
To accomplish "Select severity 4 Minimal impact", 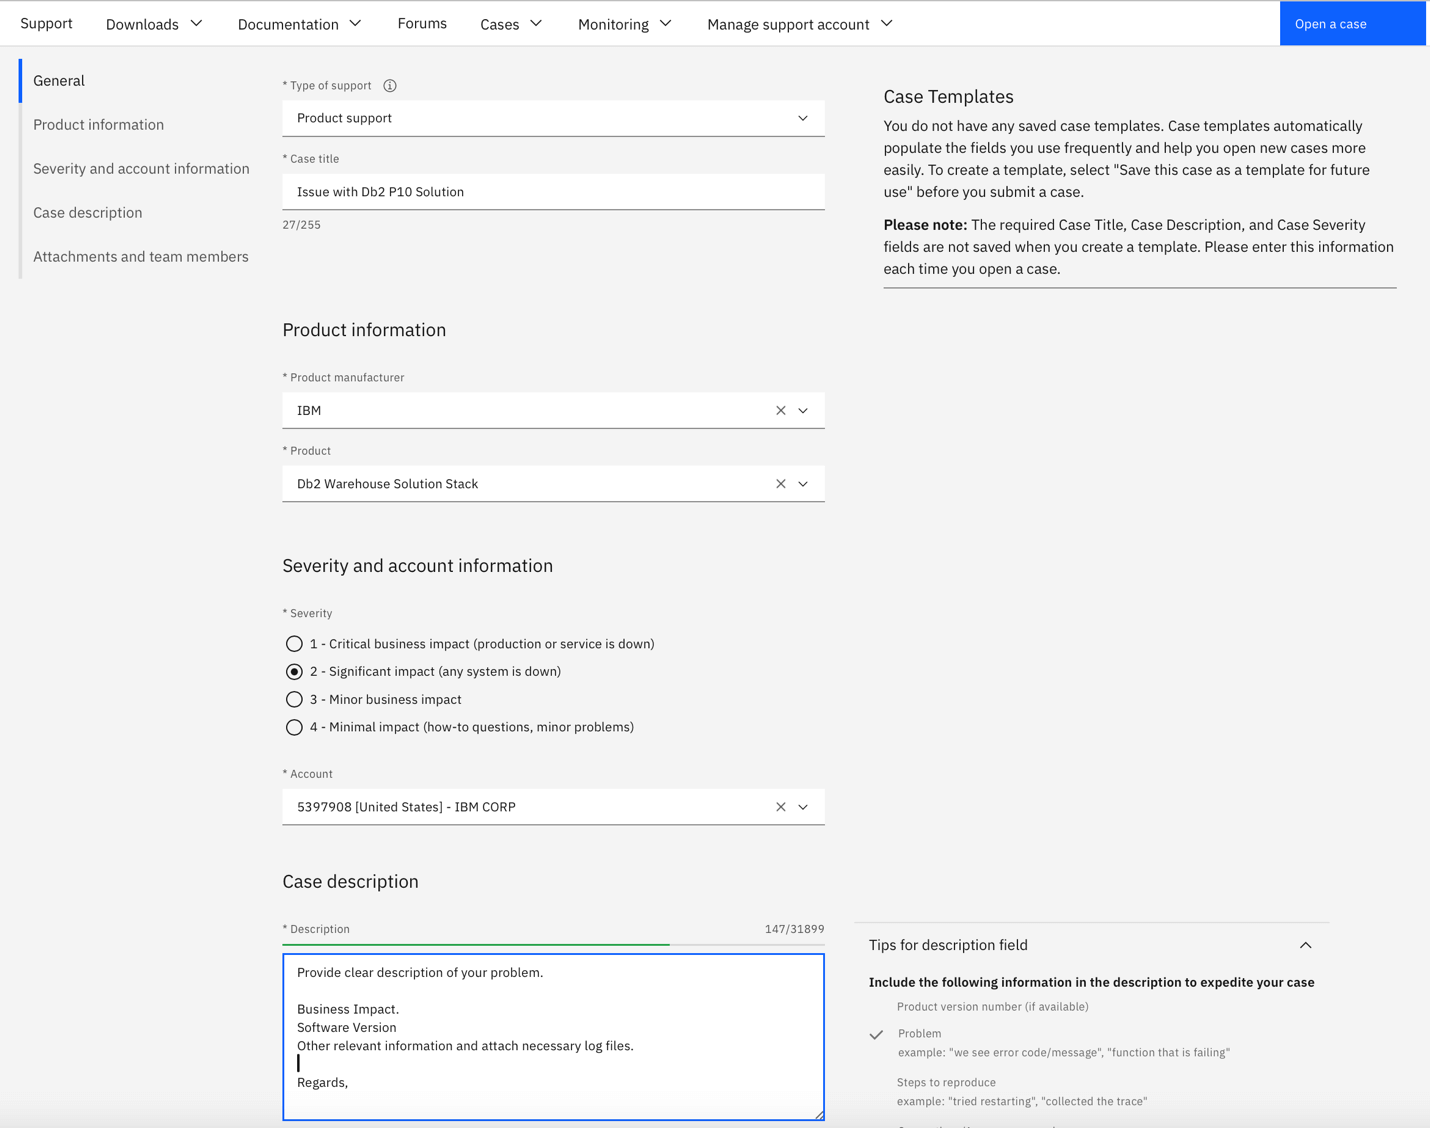I will coord(294,727).
